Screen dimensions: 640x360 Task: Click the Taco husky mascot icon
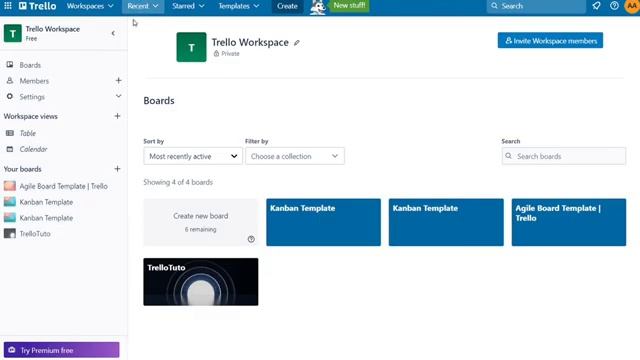(x=317, y=7)
